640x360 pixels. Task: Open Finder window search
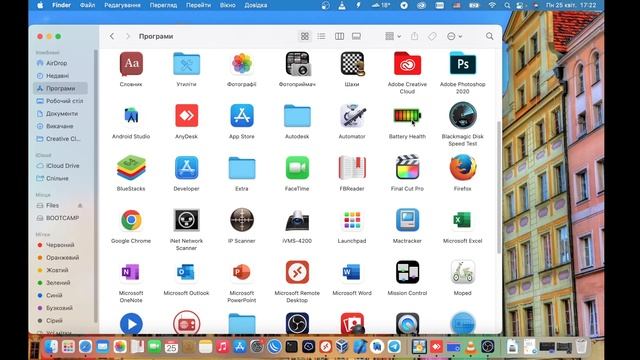pyautogui.click(x=489, y=36)
